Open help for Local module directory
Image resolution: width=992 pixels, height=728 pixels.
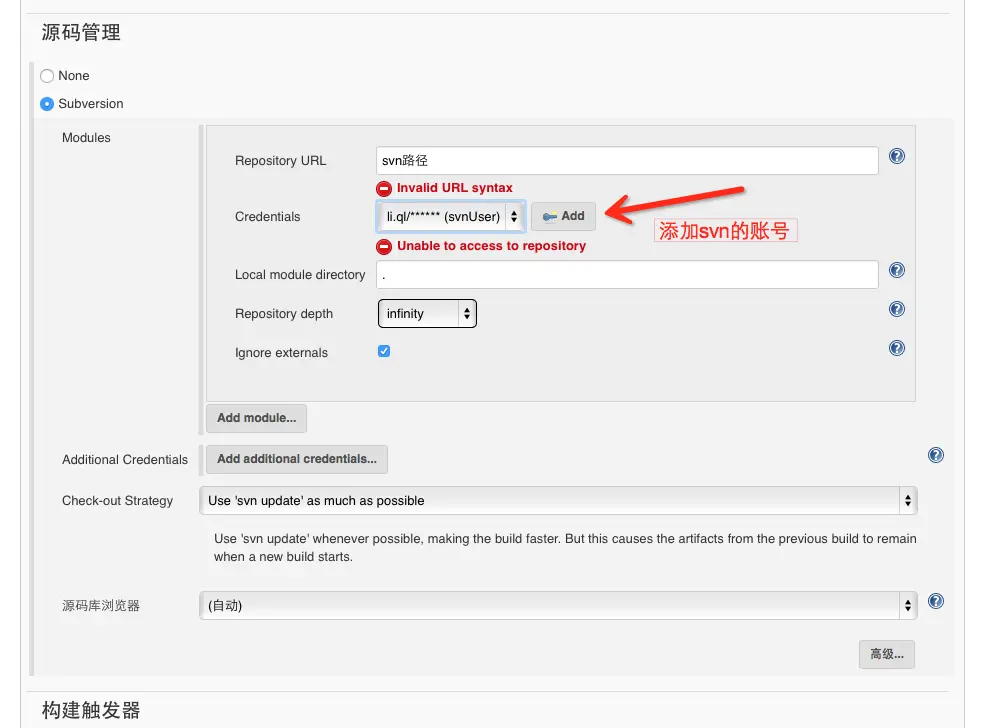pos(896,270)
